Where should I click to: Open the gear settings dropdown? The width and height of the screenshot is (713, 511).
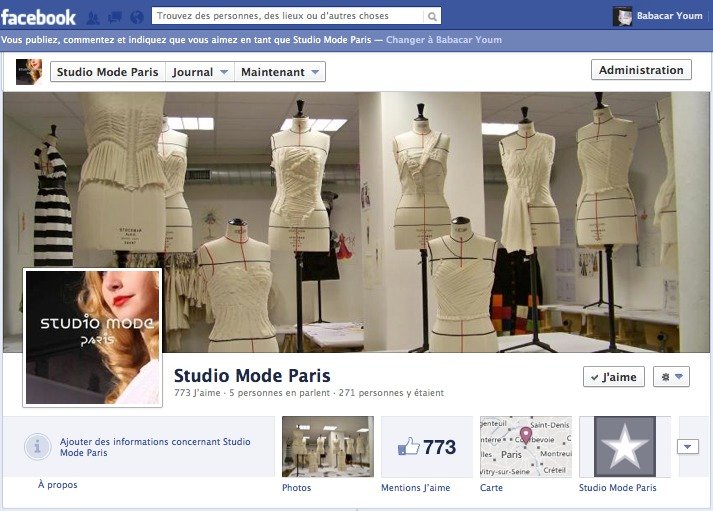tap(671, 377)
